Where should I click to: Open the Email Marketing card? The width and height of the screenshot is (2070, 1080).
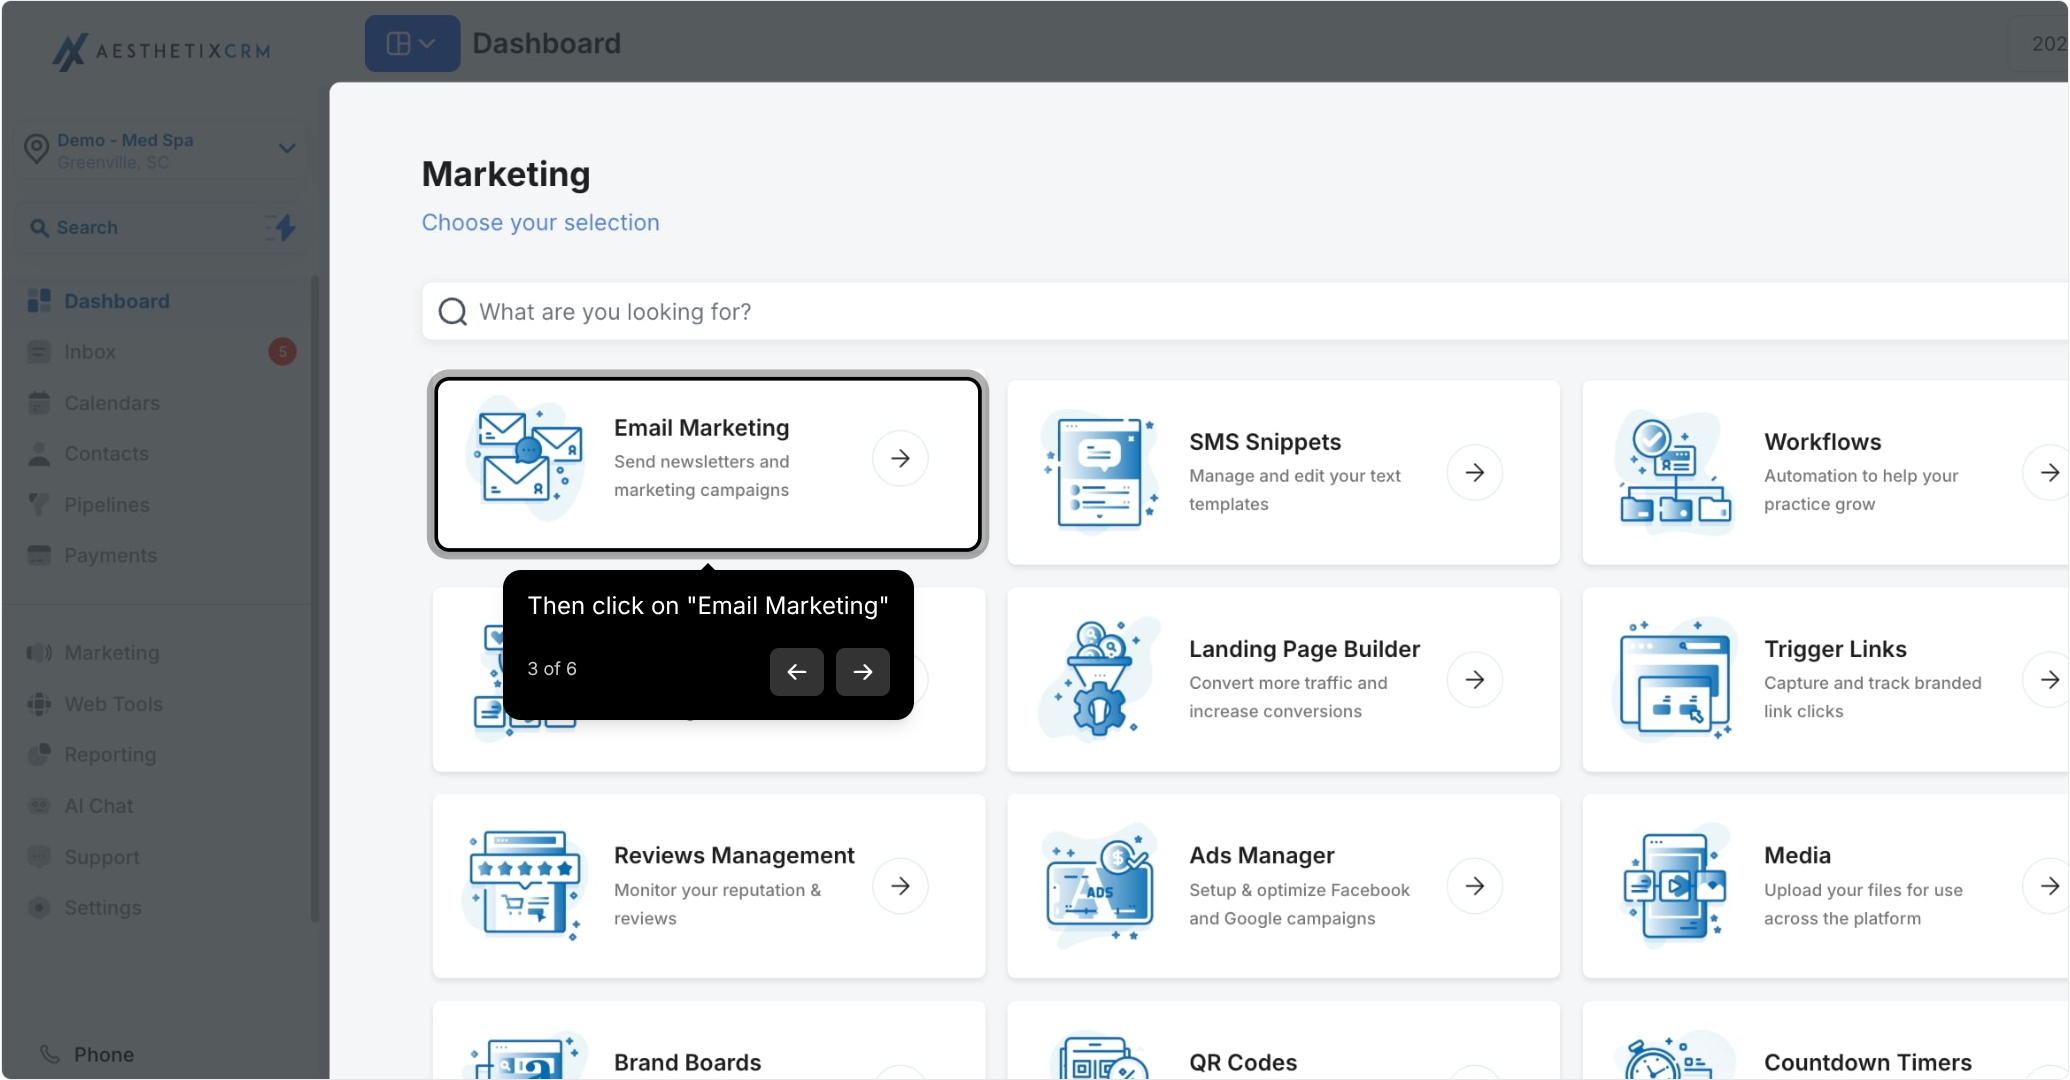pyautogui.click(x=708, y=464)
